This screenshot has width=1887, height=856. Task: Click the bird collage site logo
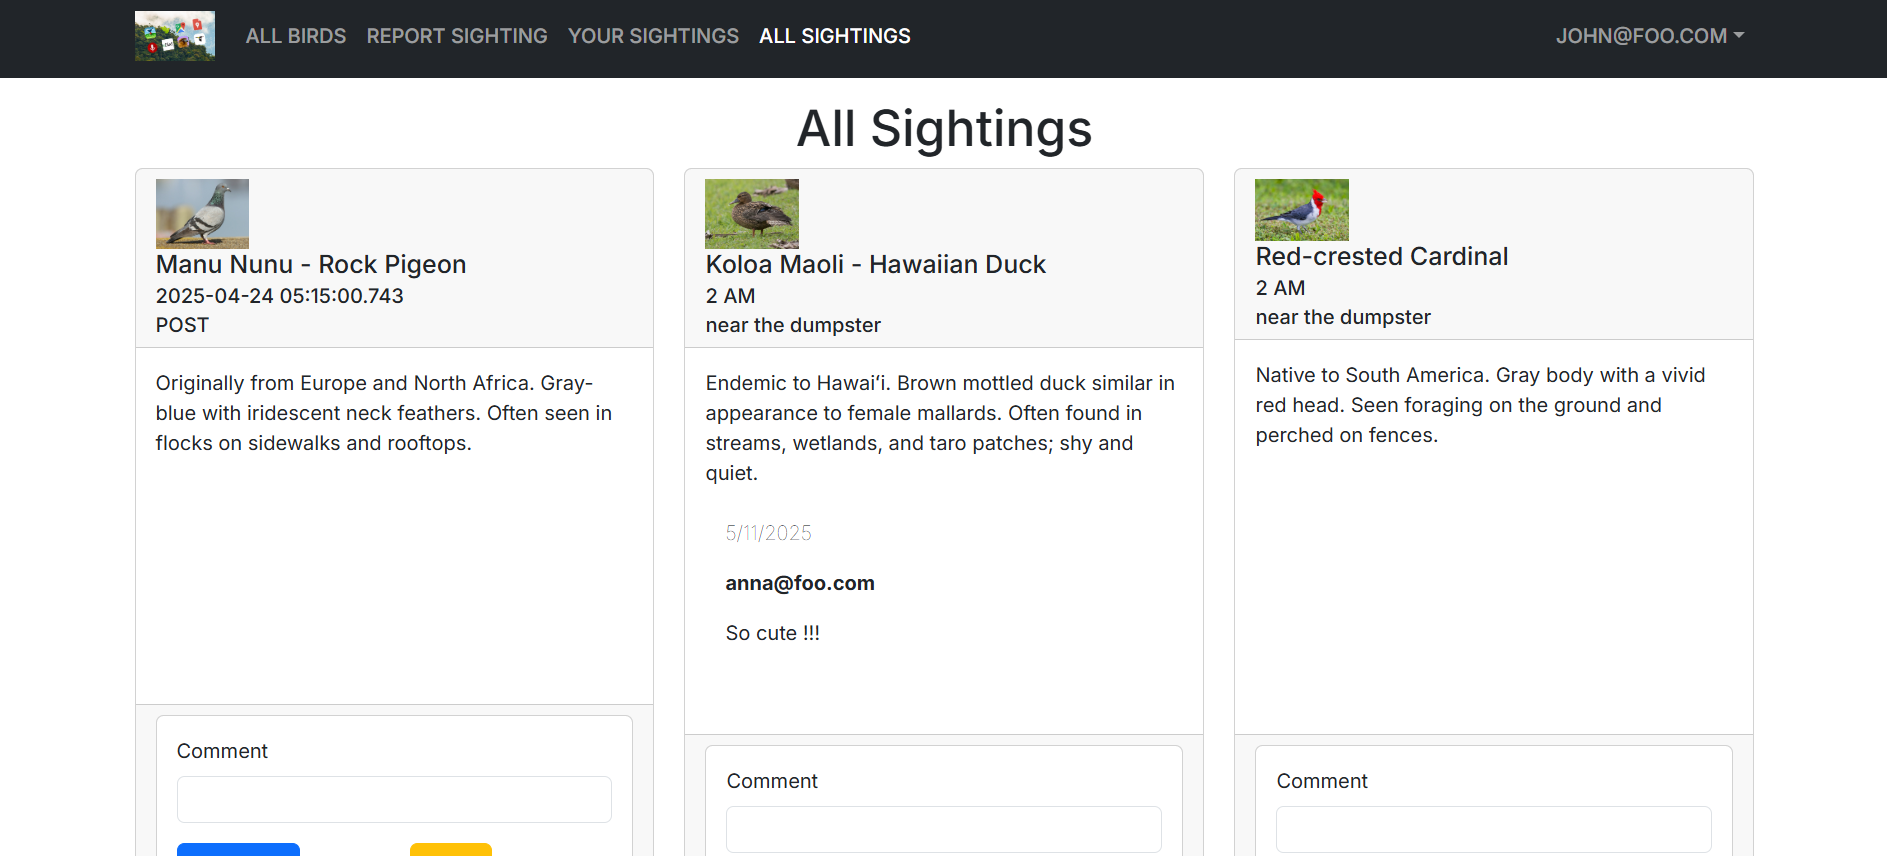click(175, 36)
